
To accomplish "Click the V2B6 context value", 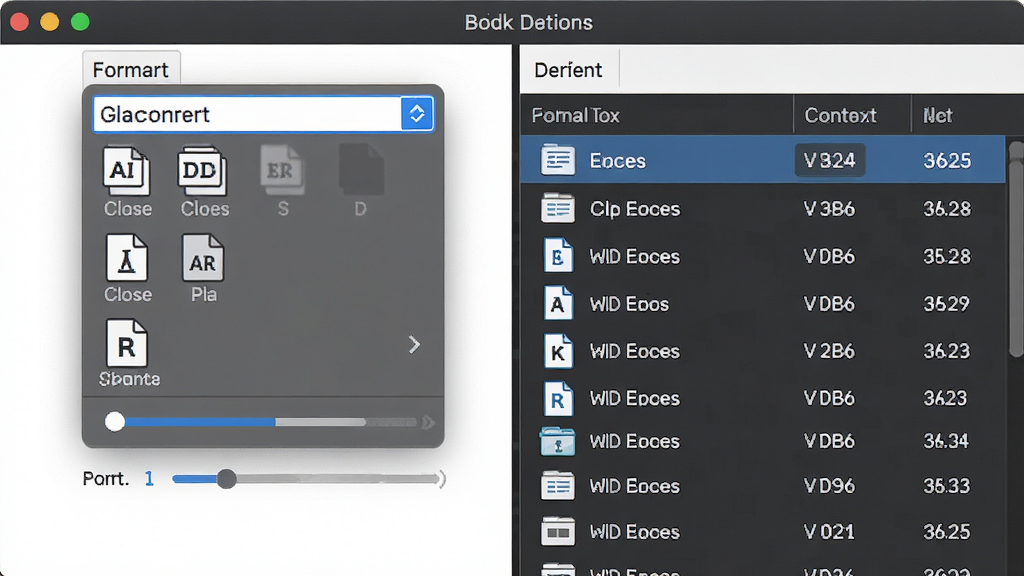I will (x=829, y=351).
